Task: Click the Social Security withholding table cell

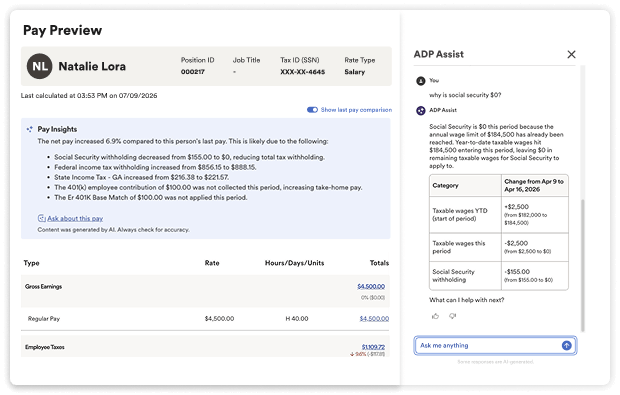Action: tap(465, 276)
